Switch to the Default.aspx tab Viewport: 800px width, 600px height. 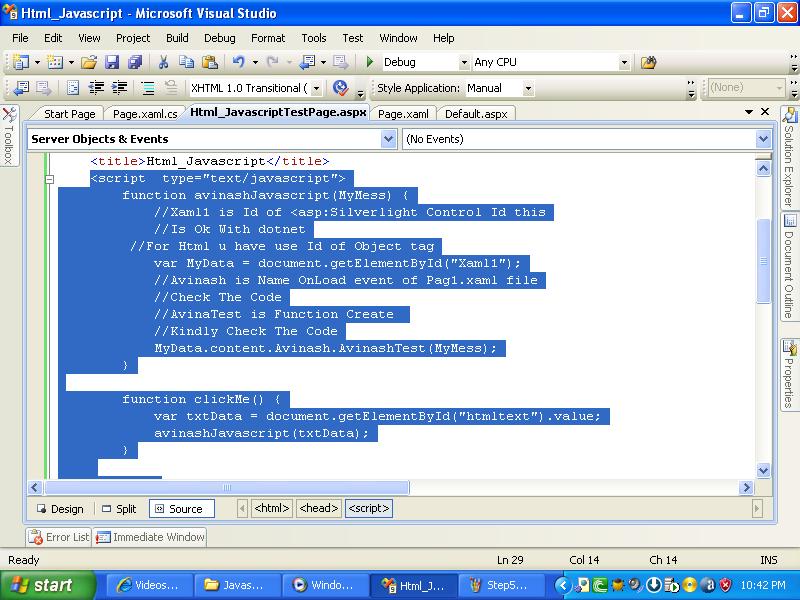click(x=476, y=114)
